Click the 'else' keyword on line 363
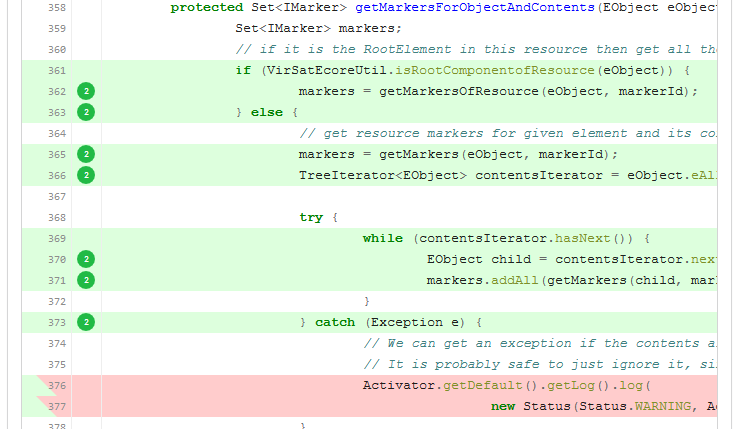This screenshot has height=429, width=739. [x=267, y=112]
